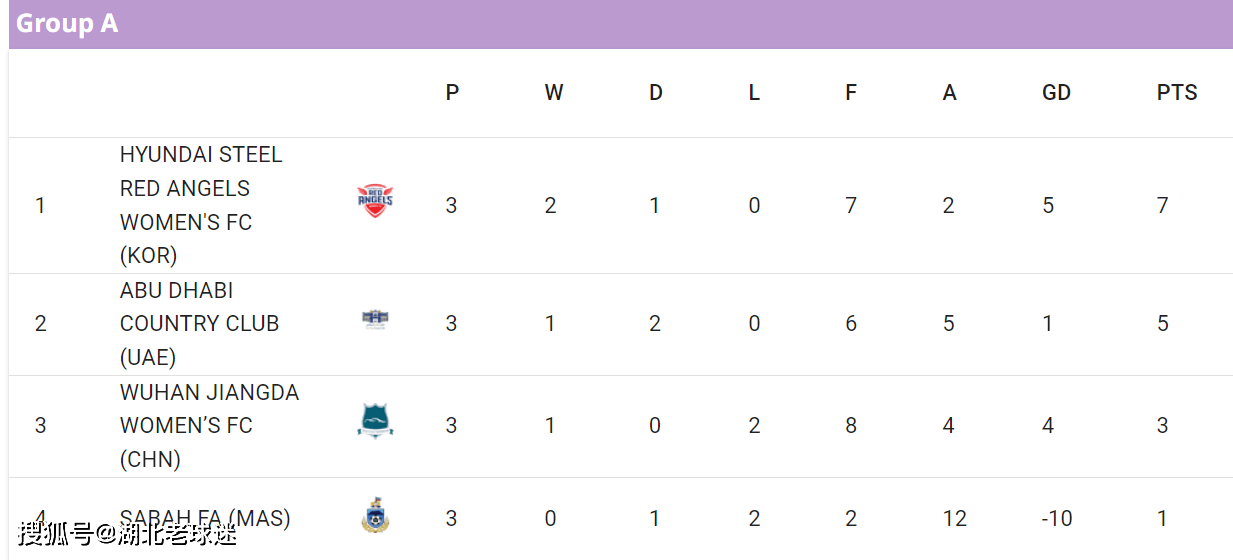1233x560 pixels.
Task: Open the Abu Dhabi Country Club team name
Action: tap(199, 323)
